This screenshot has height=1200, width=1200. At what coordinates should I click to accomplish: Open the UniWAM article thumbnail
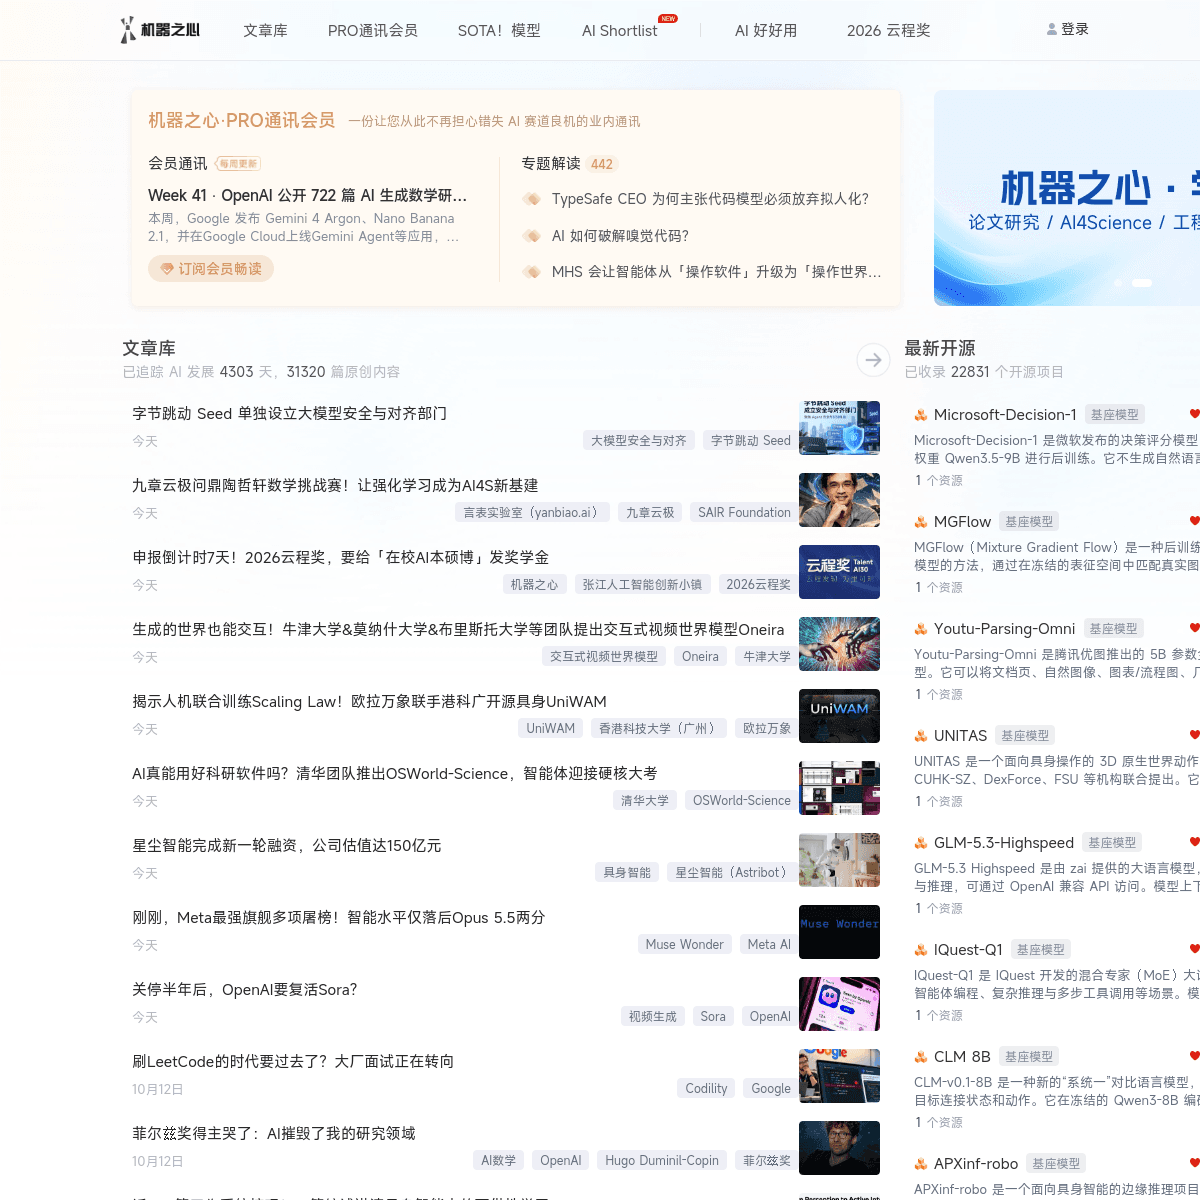[x=839, y=716]
